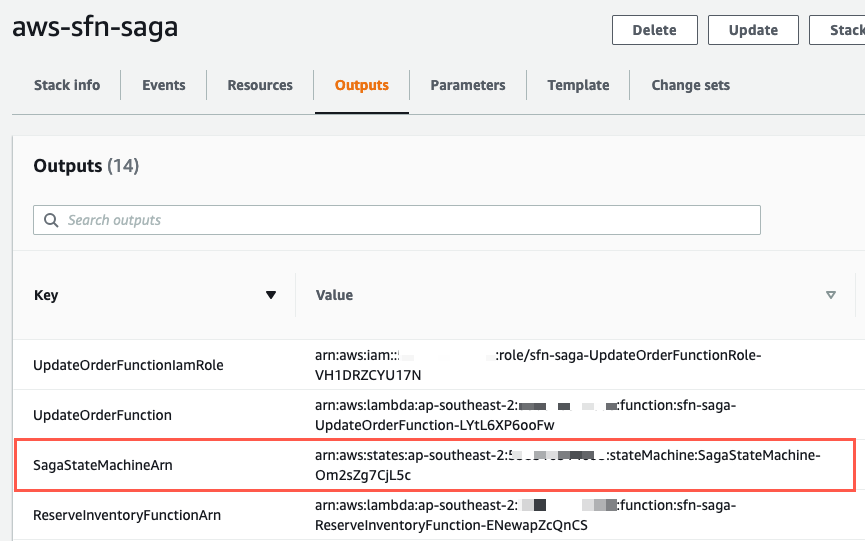The image size is (865, 541).
Task: Click the aws-sfn-saga stack title
Action: [95, 27]
